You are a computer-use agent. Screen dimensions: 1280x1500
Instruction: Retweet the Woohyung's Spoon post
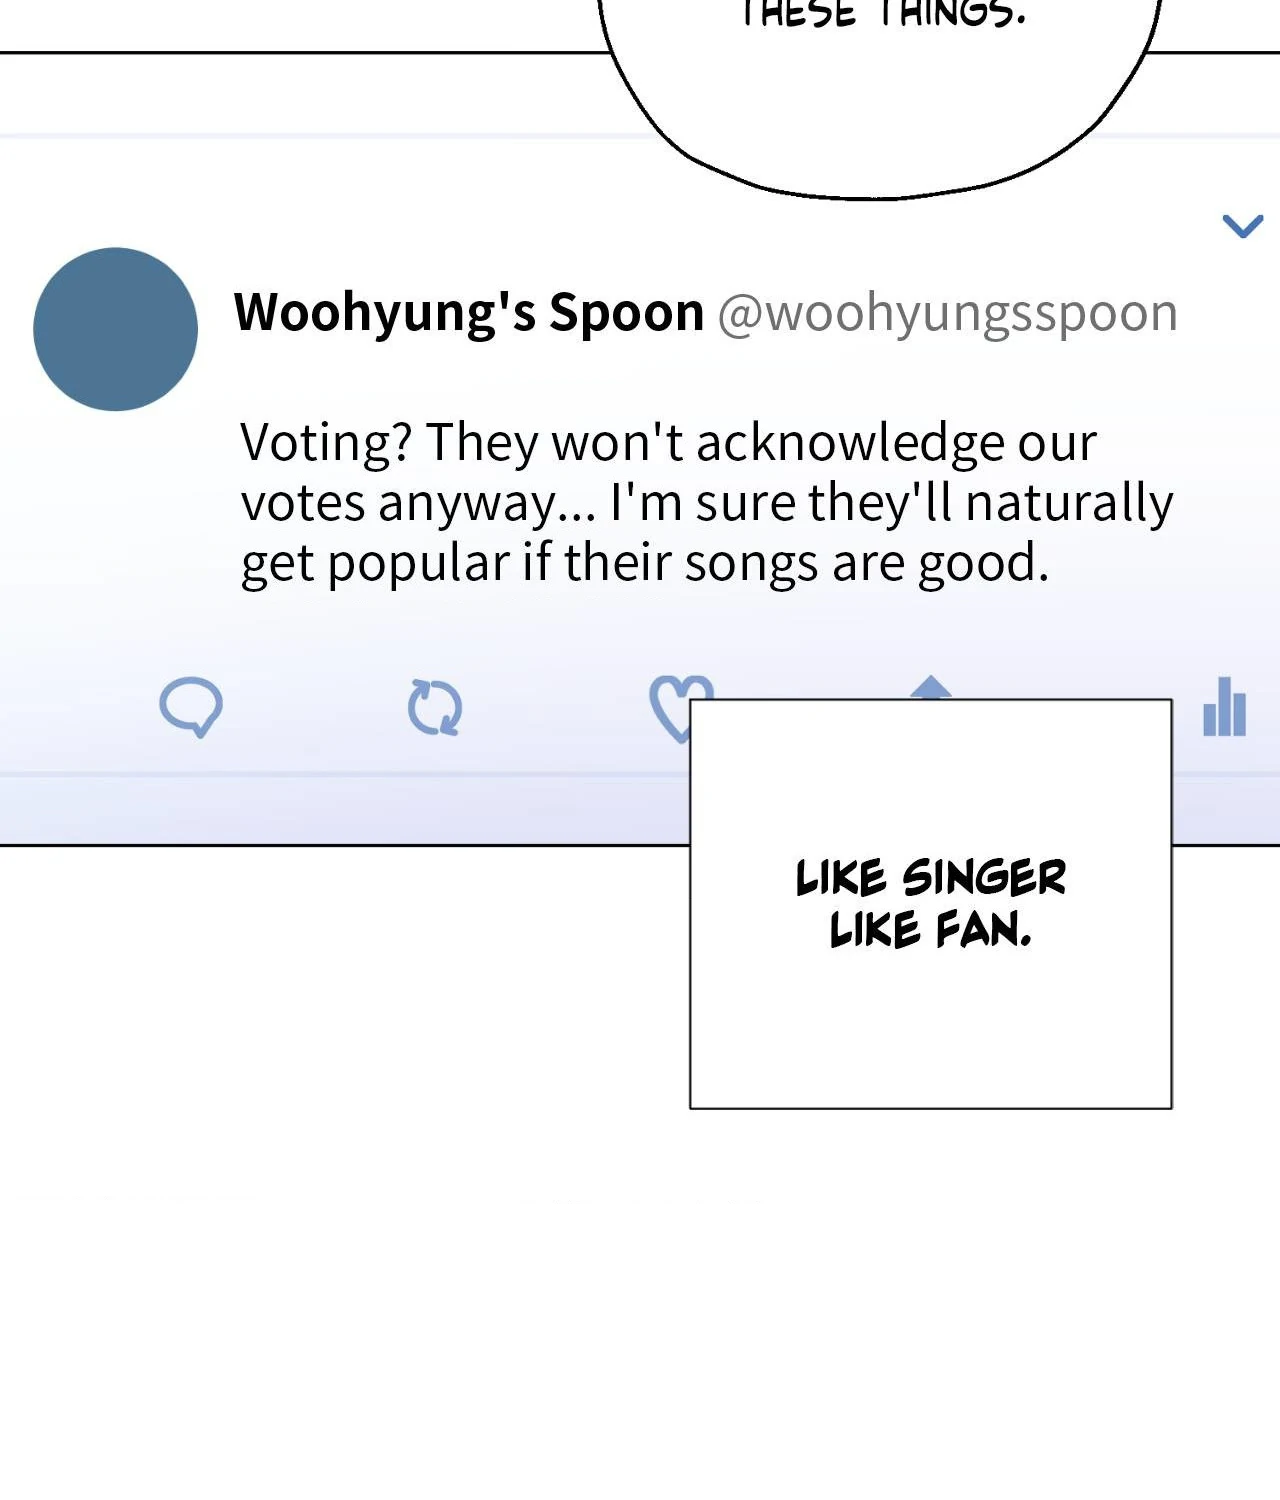[x=435, y=708]
